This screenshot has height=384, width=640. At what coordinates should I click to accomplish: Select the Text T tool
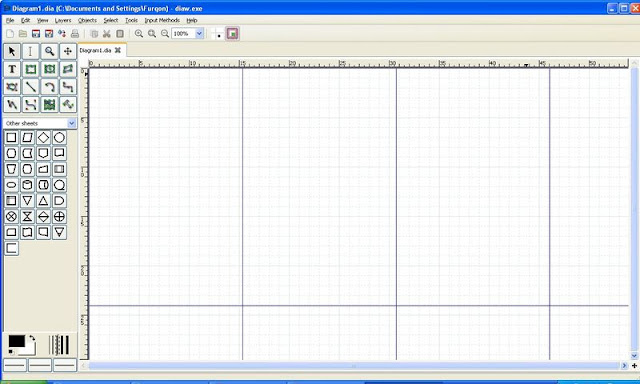pos(12,69)
